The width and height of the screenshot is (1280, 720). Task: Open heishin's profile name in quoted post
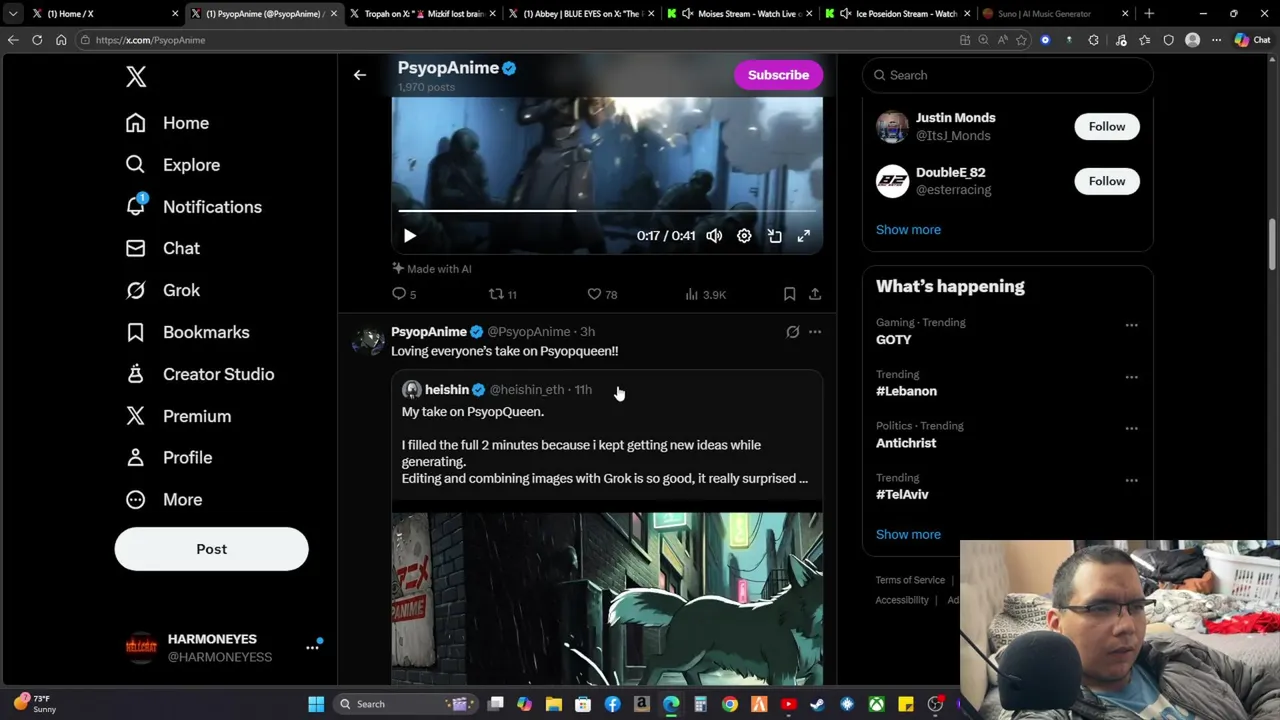(446, 390)
